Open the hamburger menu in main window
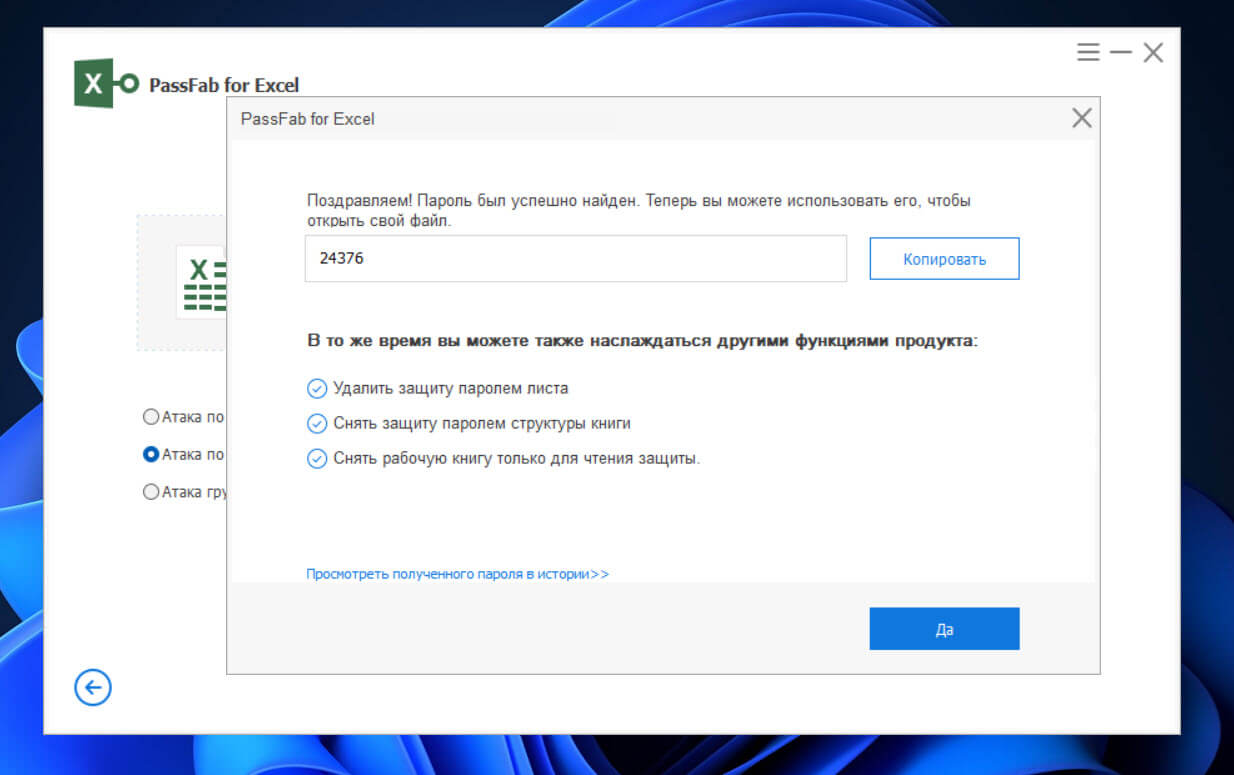Viewport: 1234px width, 775px height. 1088,52
